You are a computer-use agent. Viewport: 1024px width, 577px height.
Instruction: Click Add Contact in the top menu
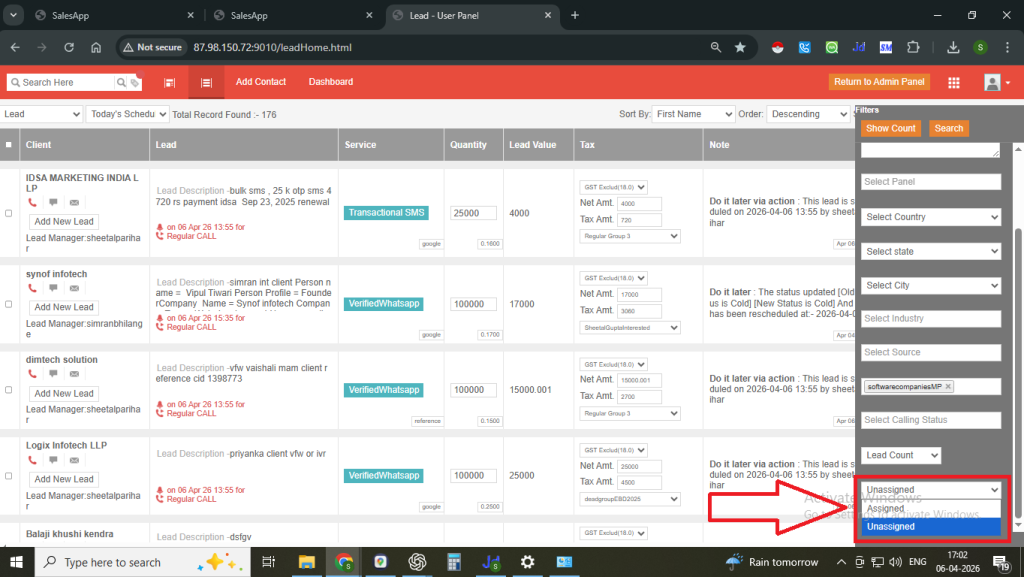click(x=261, y=82)
